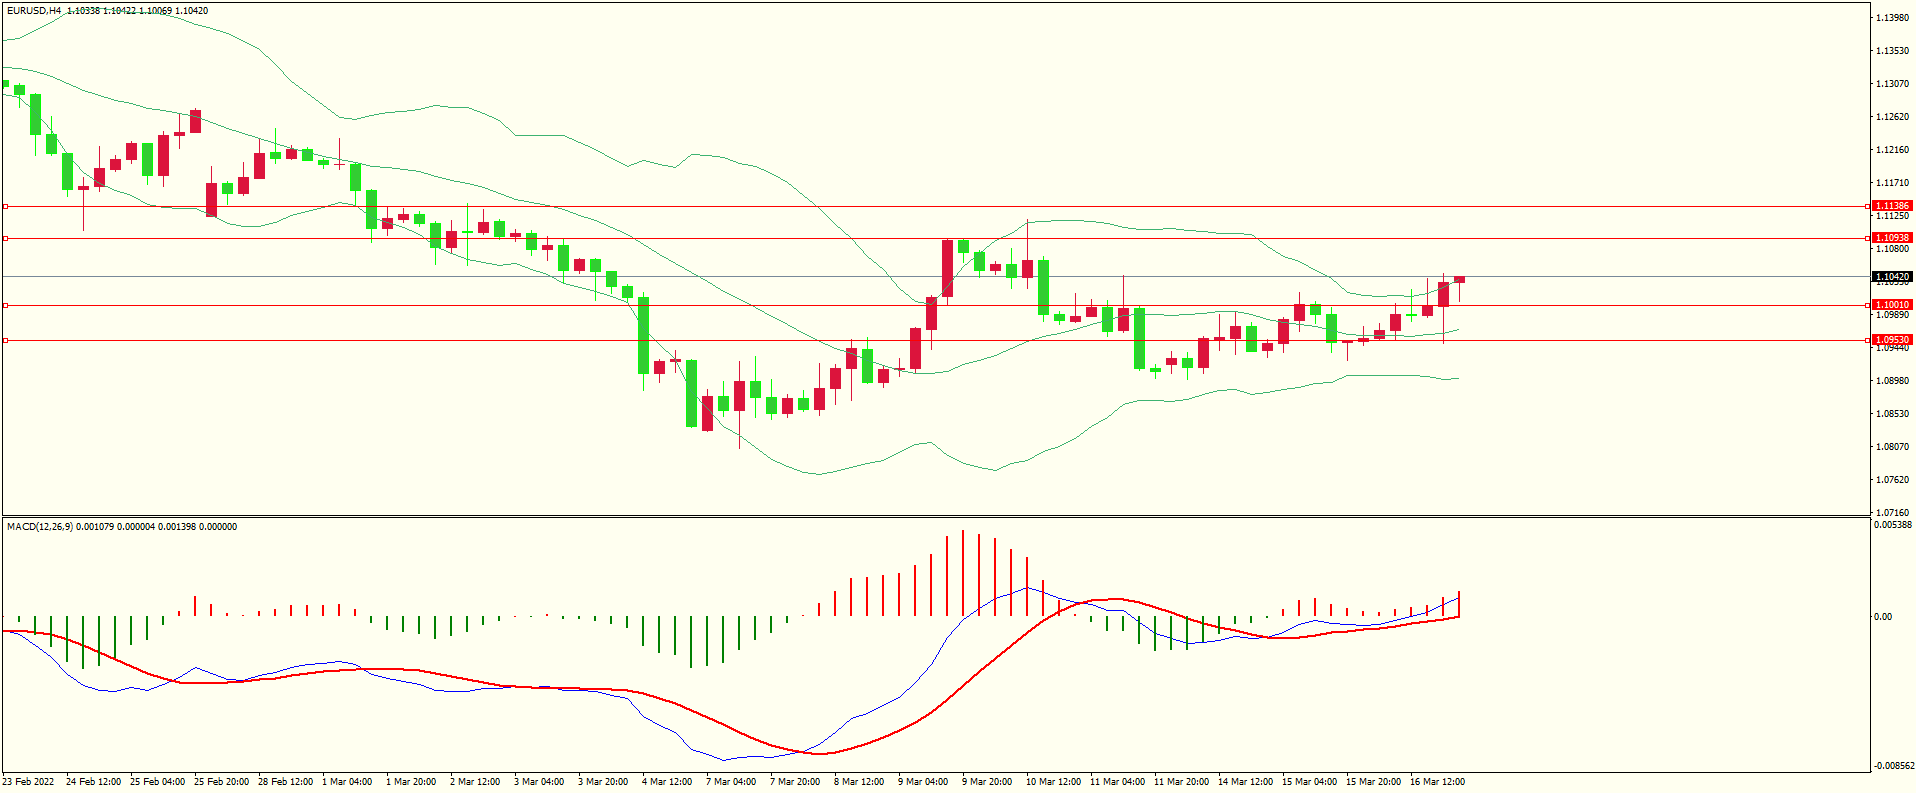Screen dimensions: 1916x793
Task: Click the 1.09890 price scale value
Action: coord(1892,315)
